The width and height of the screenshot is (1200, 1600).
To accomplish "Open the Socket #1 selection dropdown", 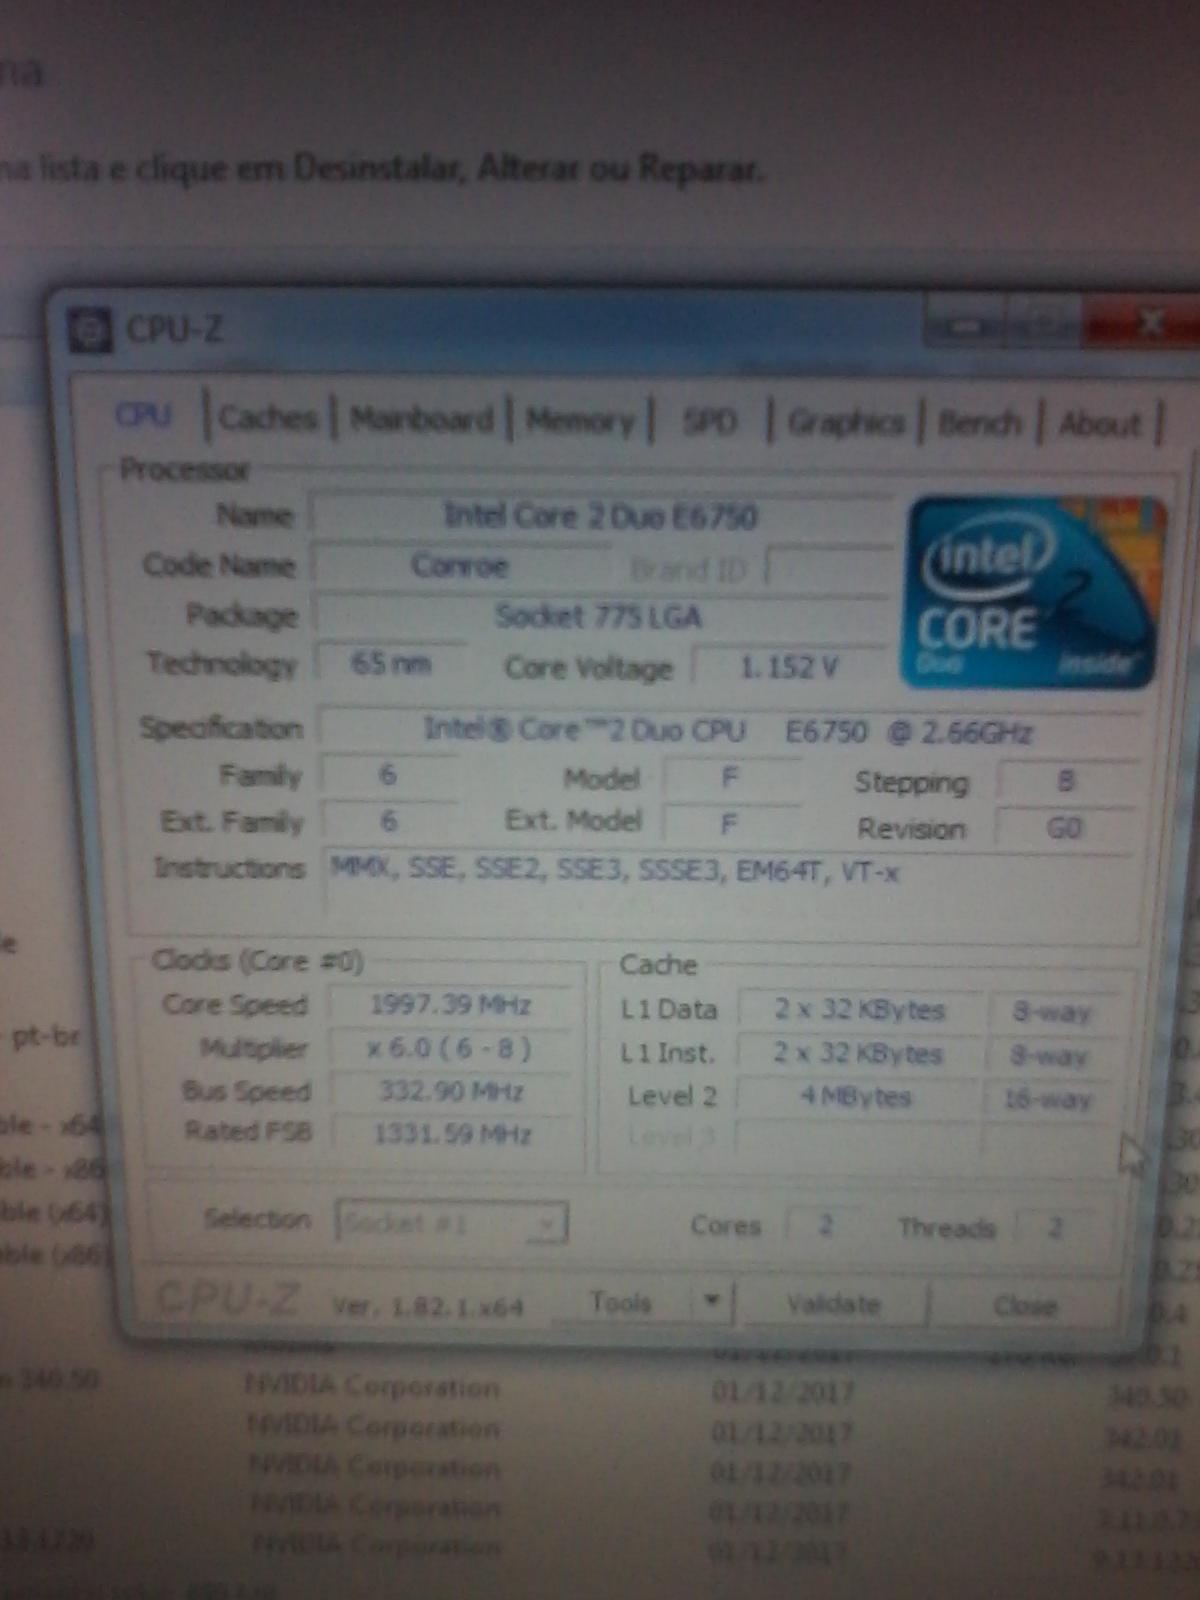I will click(451, 1222).
